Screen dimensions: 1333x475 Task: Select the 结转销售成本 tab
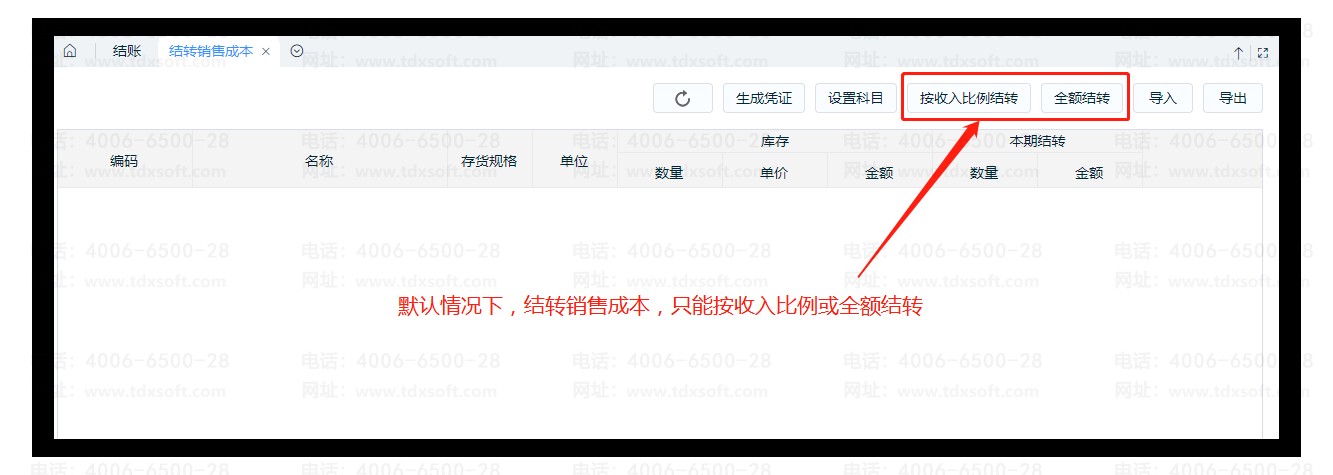click(x=210, y=52)
